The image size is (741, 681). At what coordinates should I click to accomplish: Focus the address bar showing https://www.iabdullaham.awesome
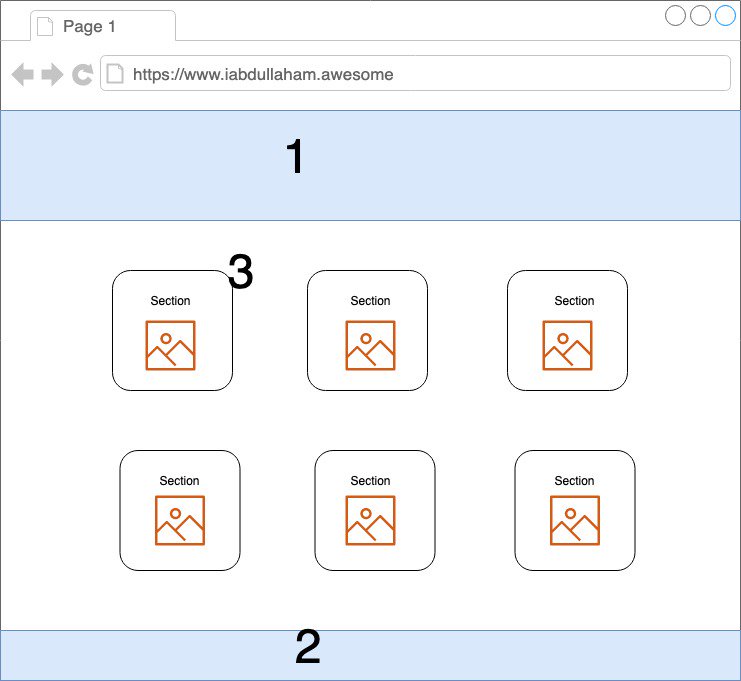(x=415, y=73)
